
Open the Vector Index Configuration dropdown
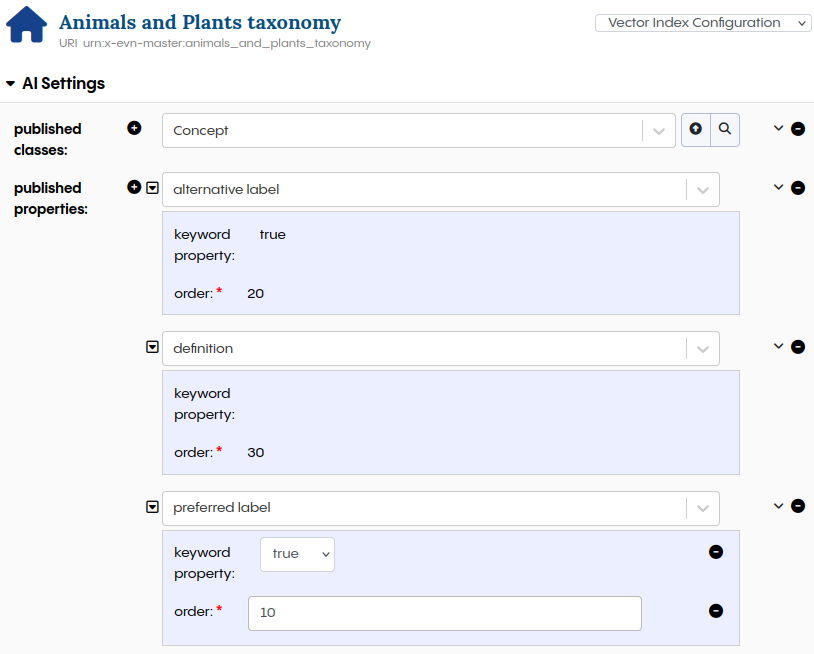pos(703,23)
